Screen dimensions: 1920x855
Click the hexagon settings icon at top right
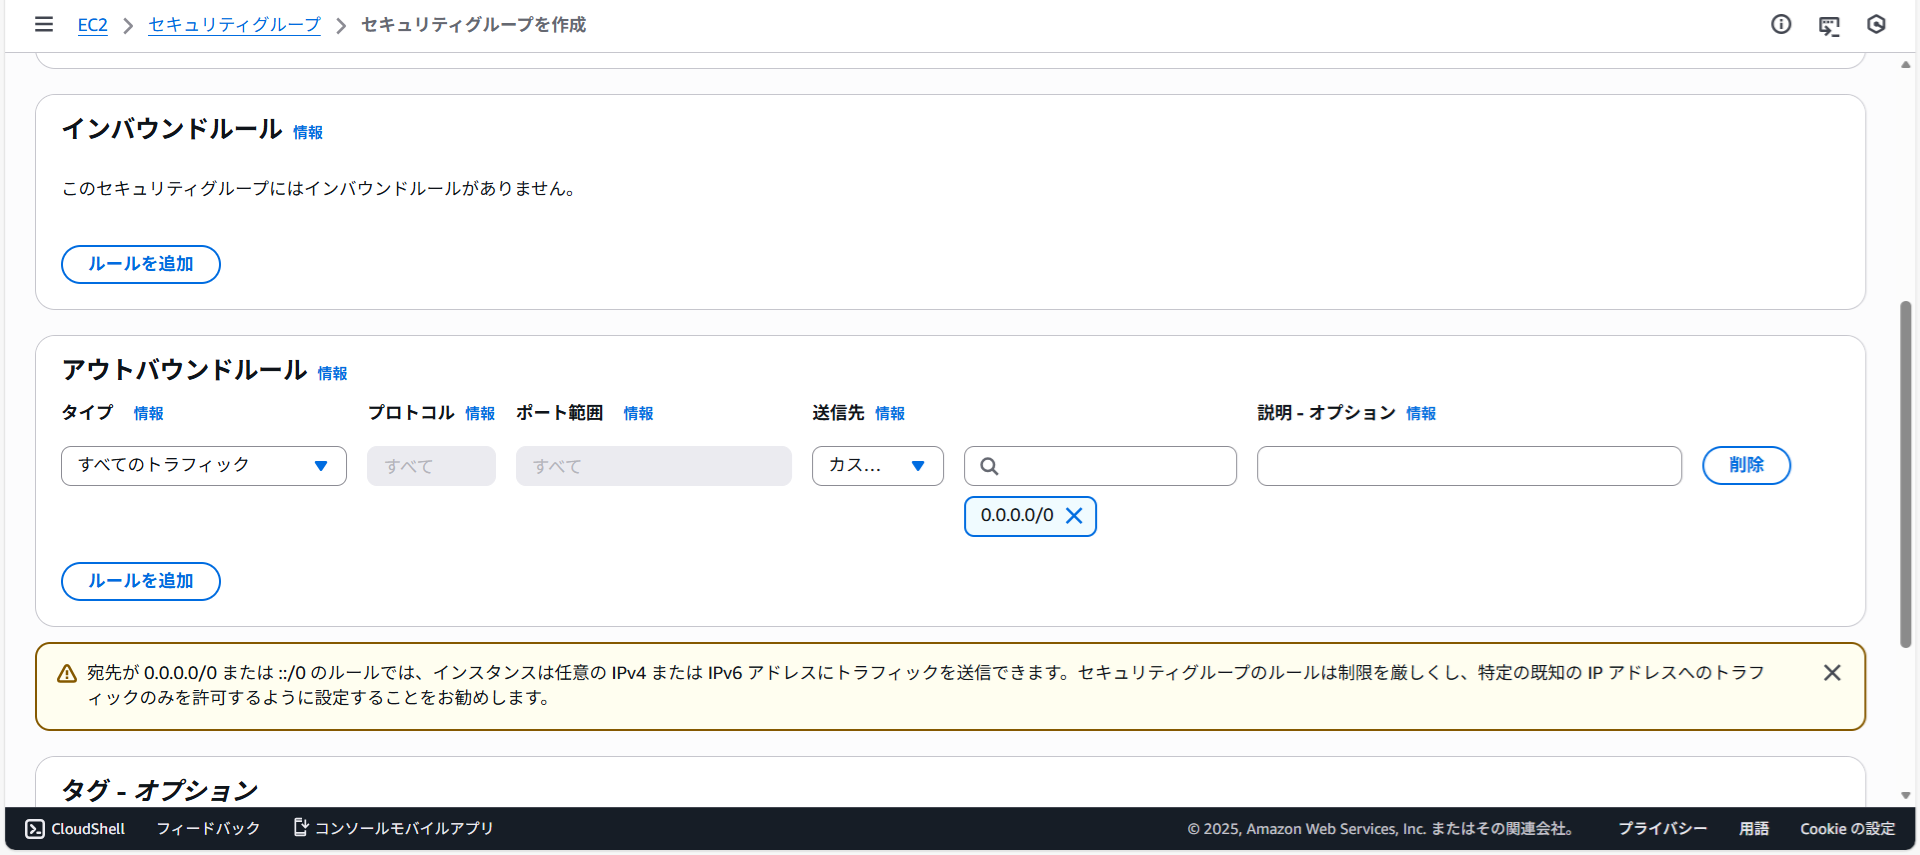coord(1876,24)
